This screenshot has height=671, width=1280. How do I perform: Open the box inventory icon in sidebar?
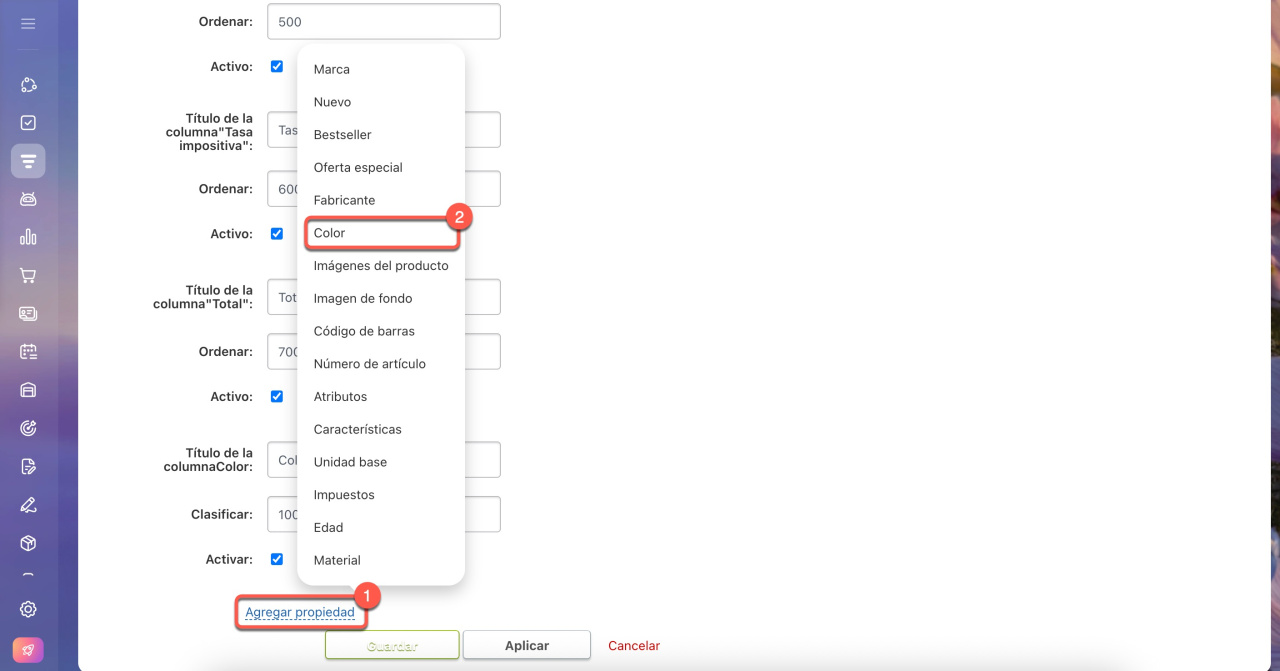[28, 543]
